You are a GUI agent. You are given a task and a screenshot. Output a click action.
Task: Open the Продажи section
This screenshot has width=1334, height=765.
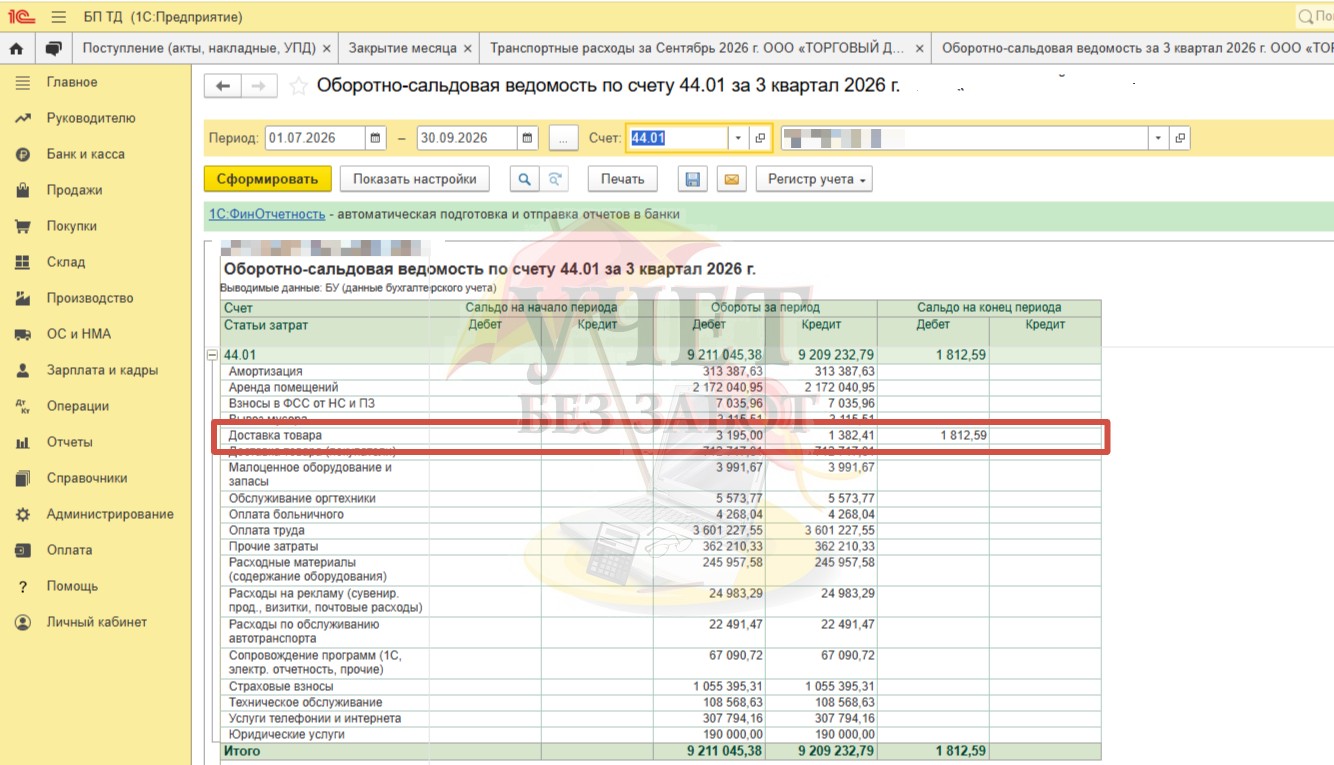[74, 190]
